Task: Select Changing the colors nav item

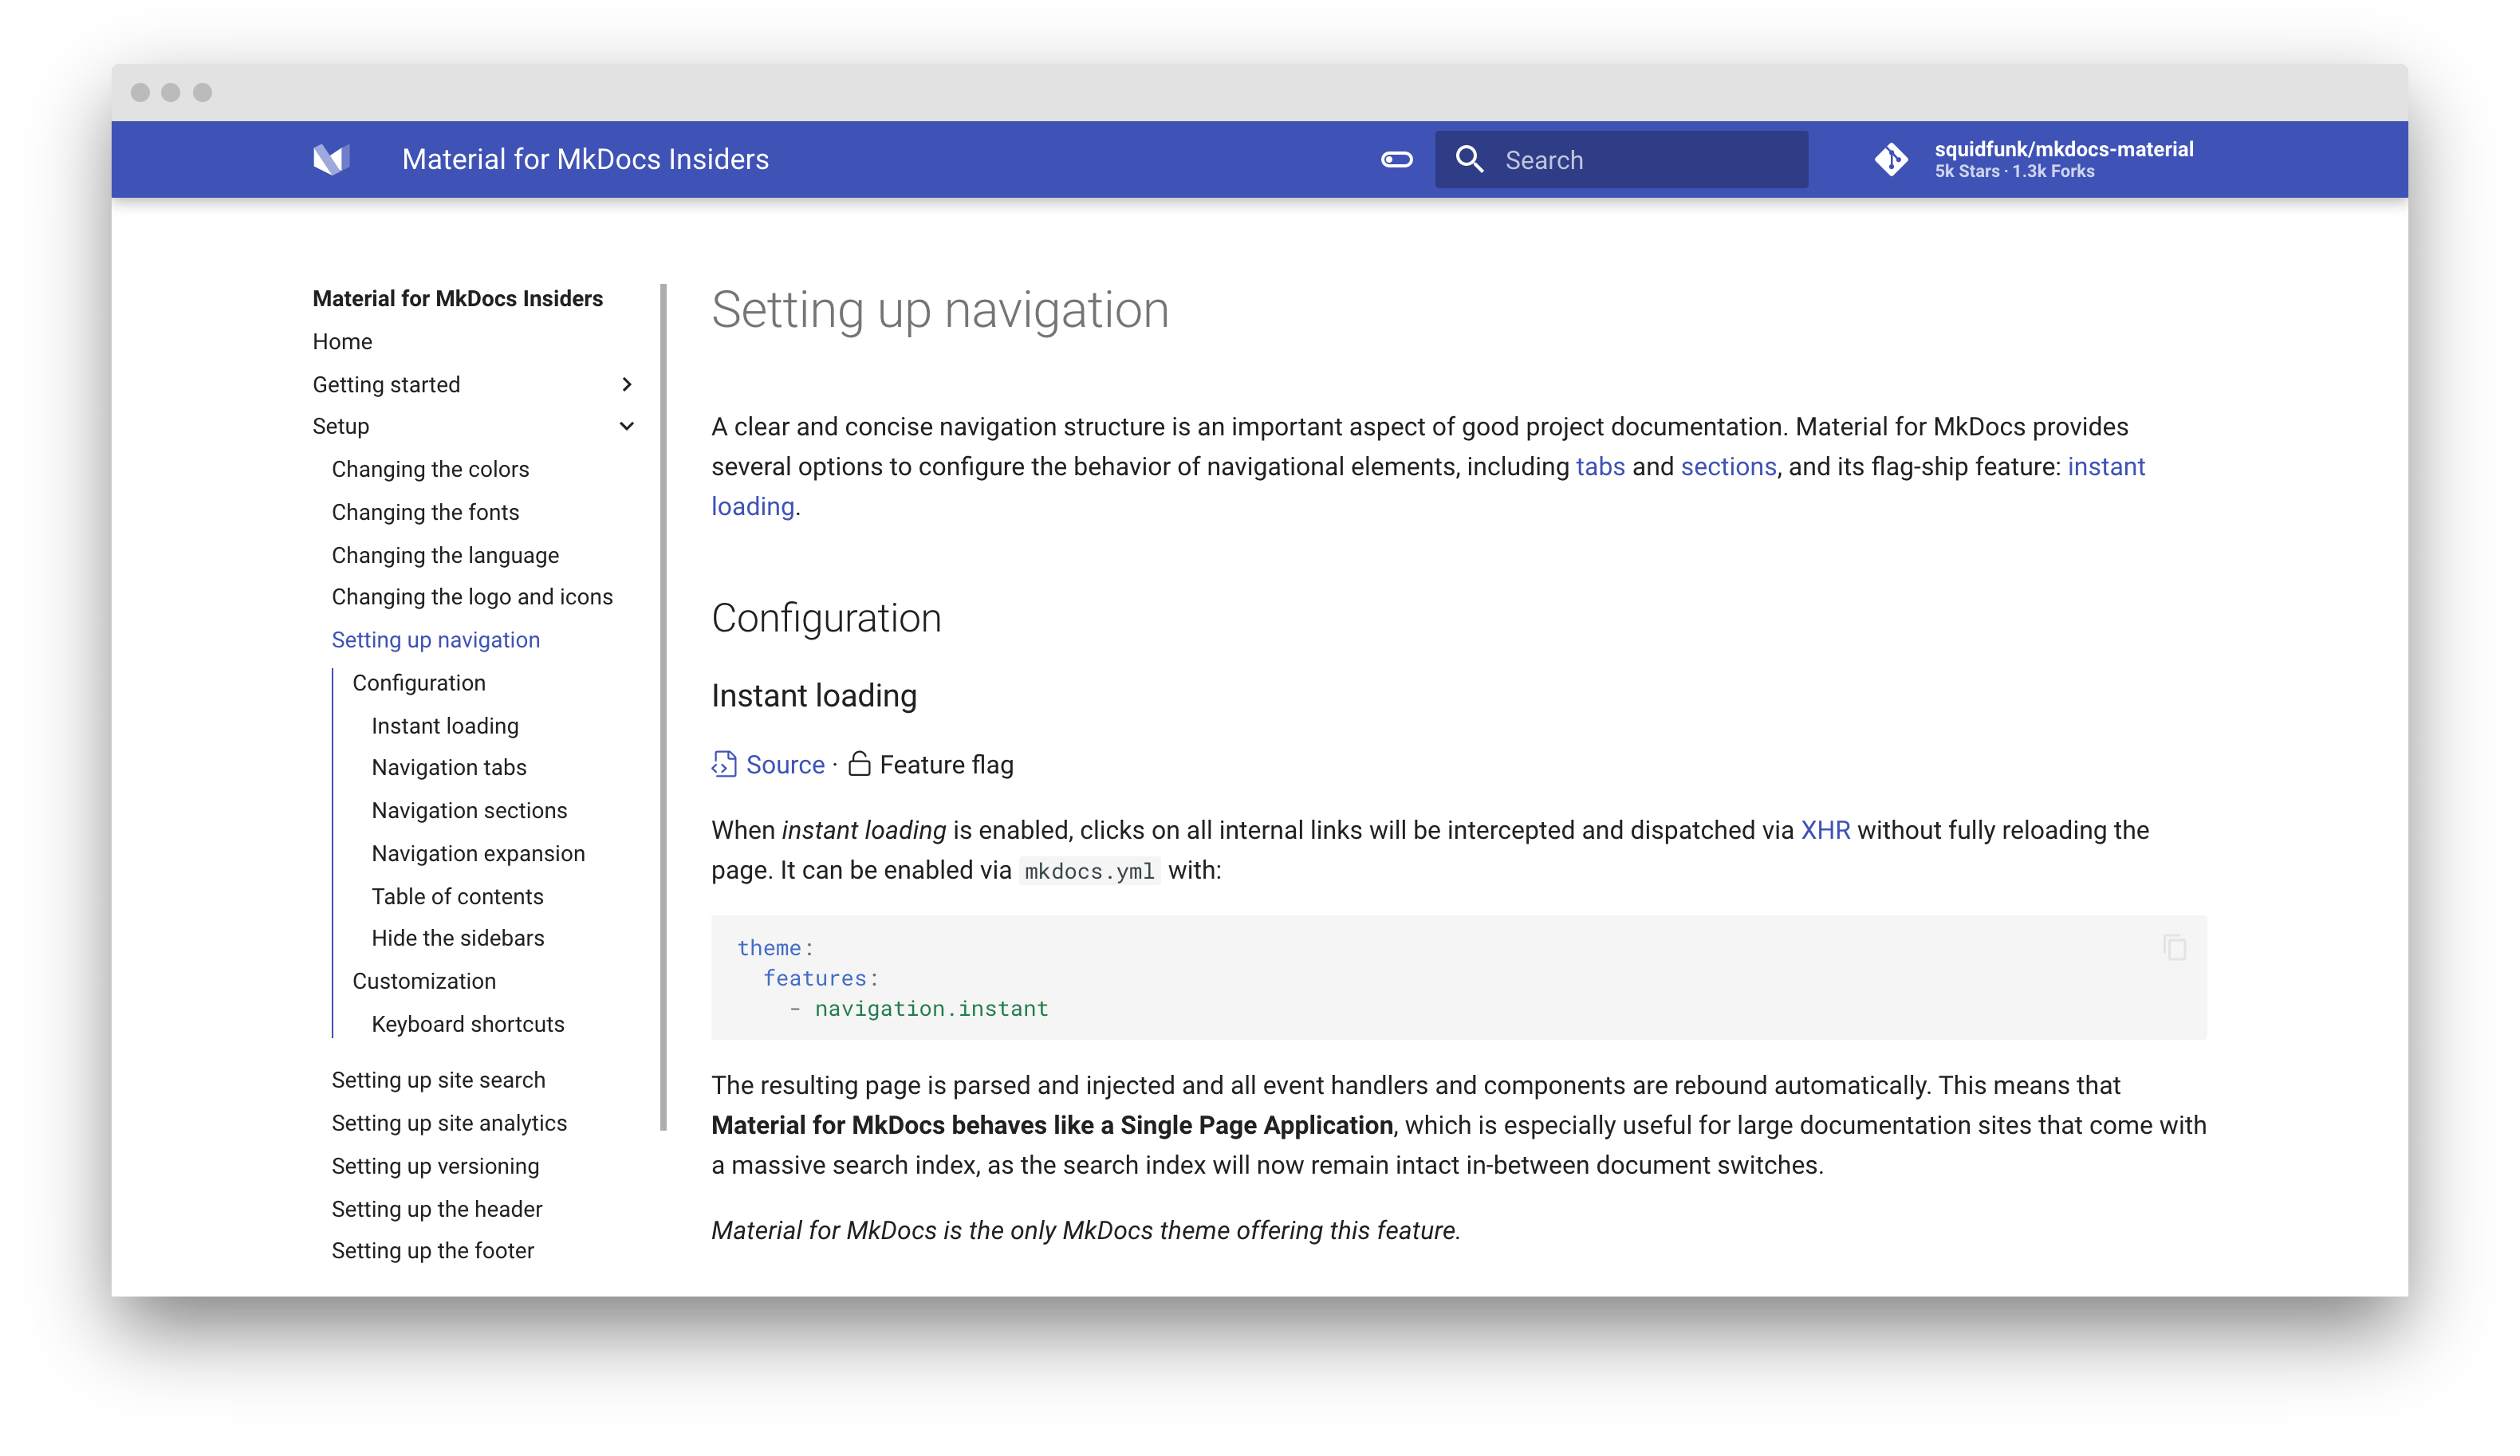Action: click(x=430, y=469)
